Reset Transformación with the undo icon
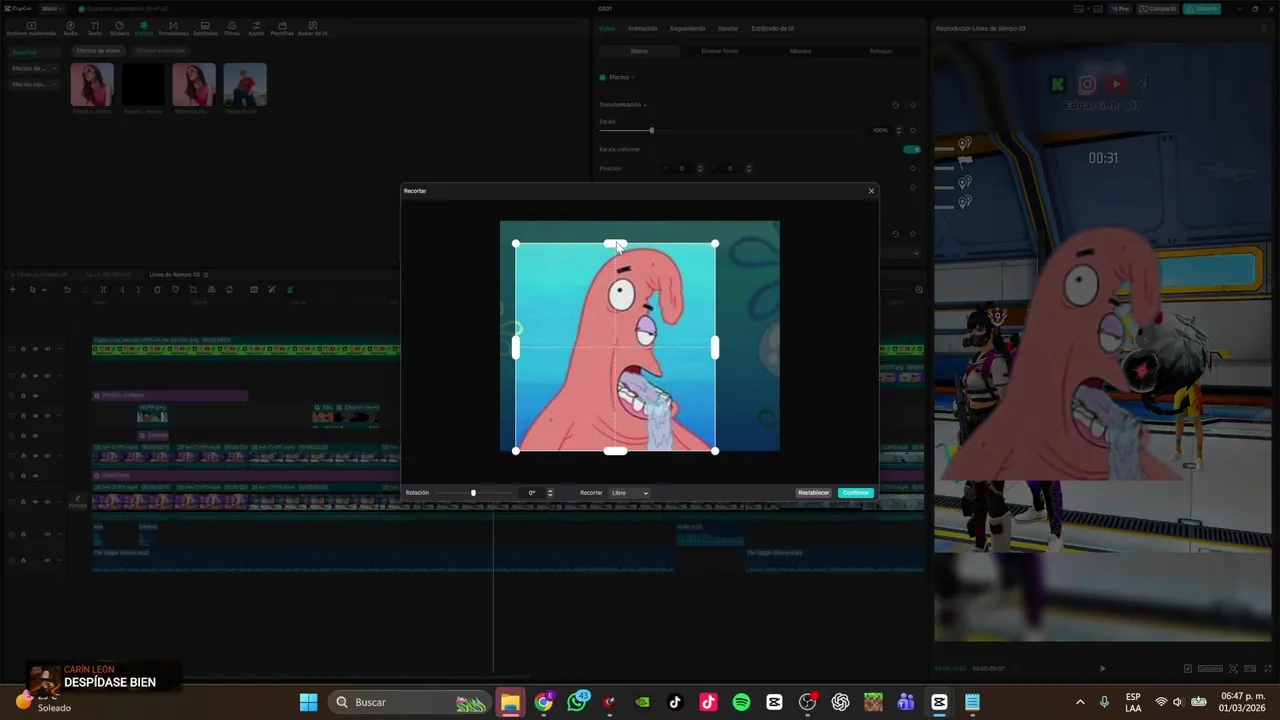The width and height of the screenshot is (1280, 720). click(895, 105)
